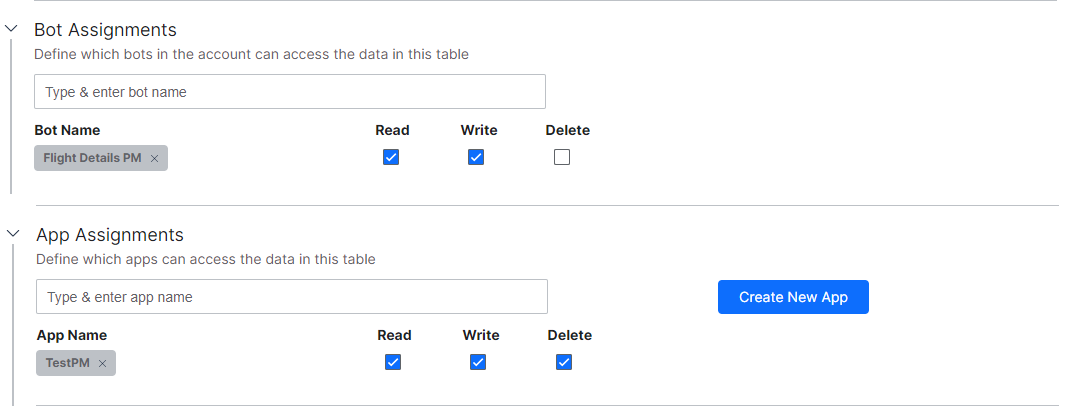Click the Bot Assignments section title

(x=105, y=30)
